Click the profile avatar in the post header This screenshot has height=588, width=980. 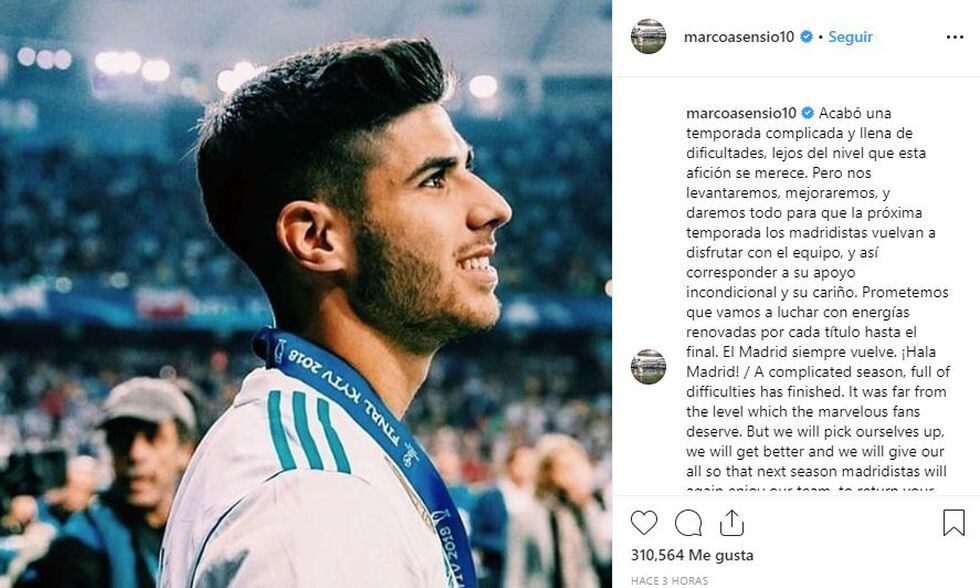pyautogui.click(x=648, y=36)
